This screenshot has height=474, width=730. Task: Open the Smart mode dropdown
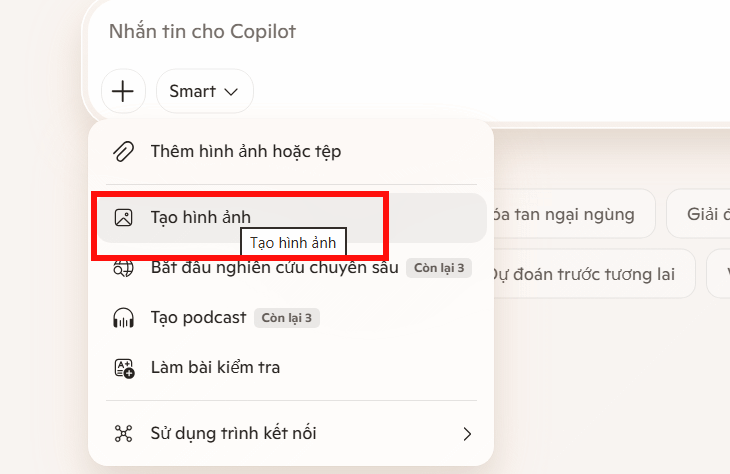pyautogui.click(x=204, y=92)
